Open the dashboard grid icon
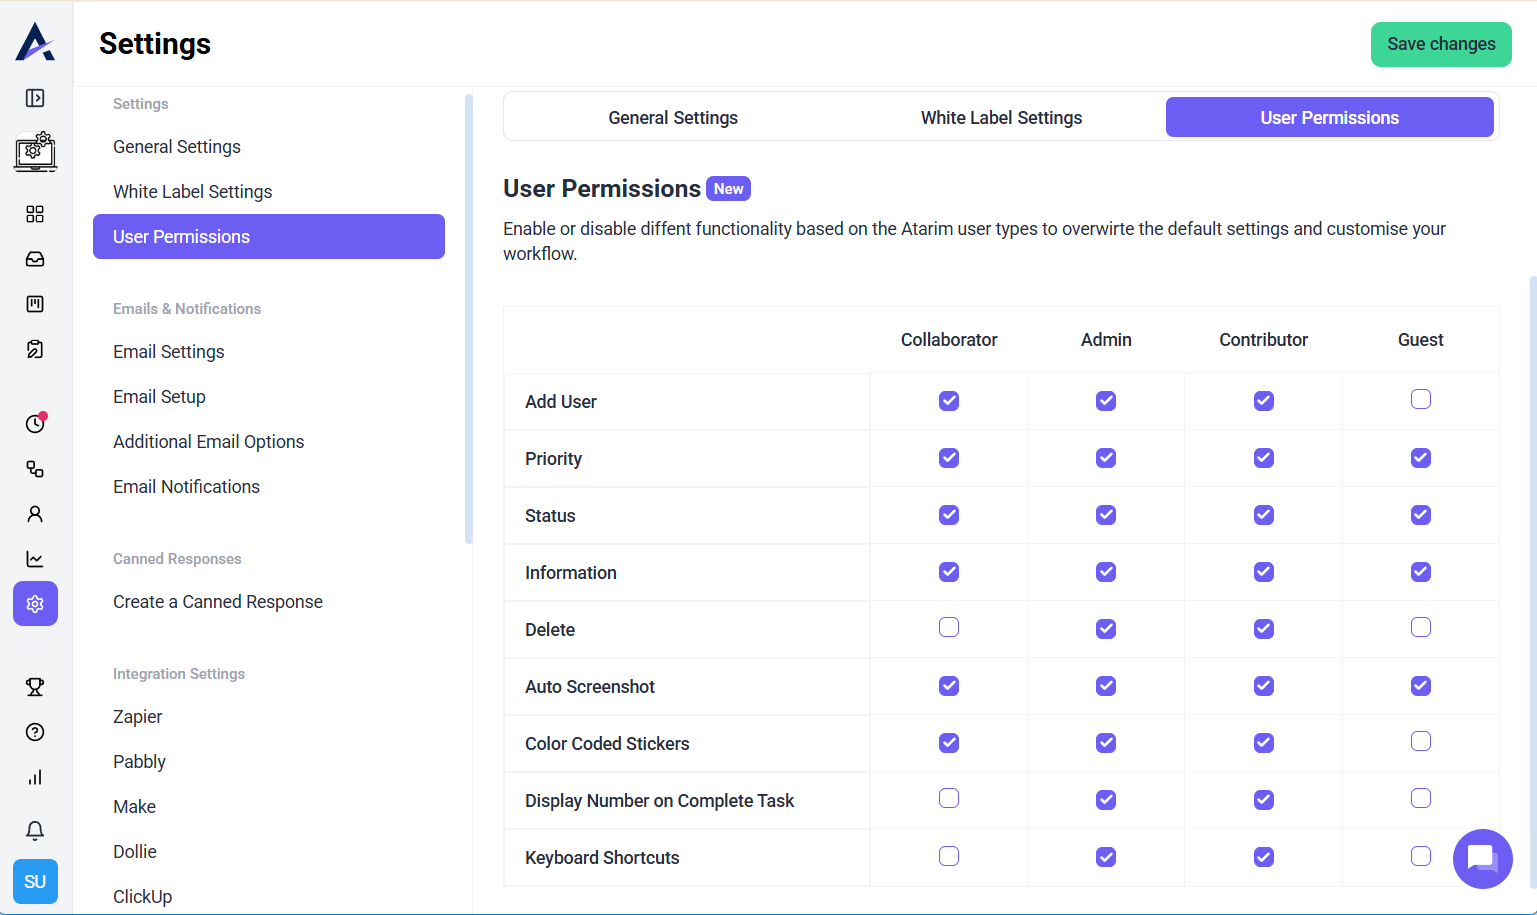The height and width of the screenshot is (915, 1537). (x=35, y=214)
